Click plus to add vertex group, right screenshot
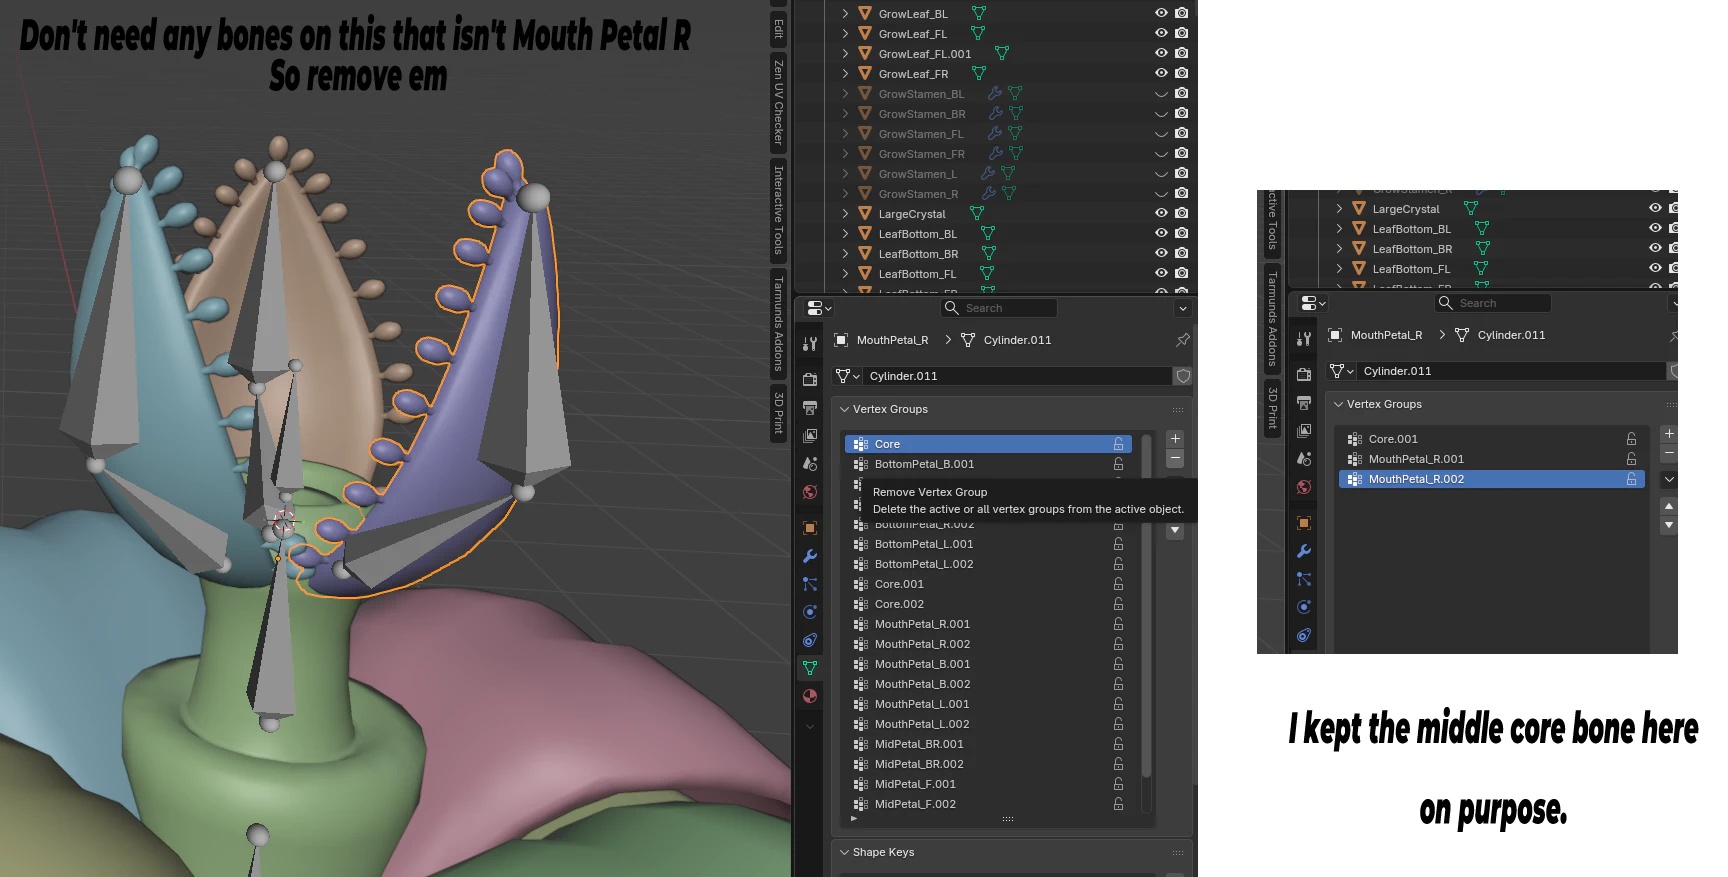 1668,433
